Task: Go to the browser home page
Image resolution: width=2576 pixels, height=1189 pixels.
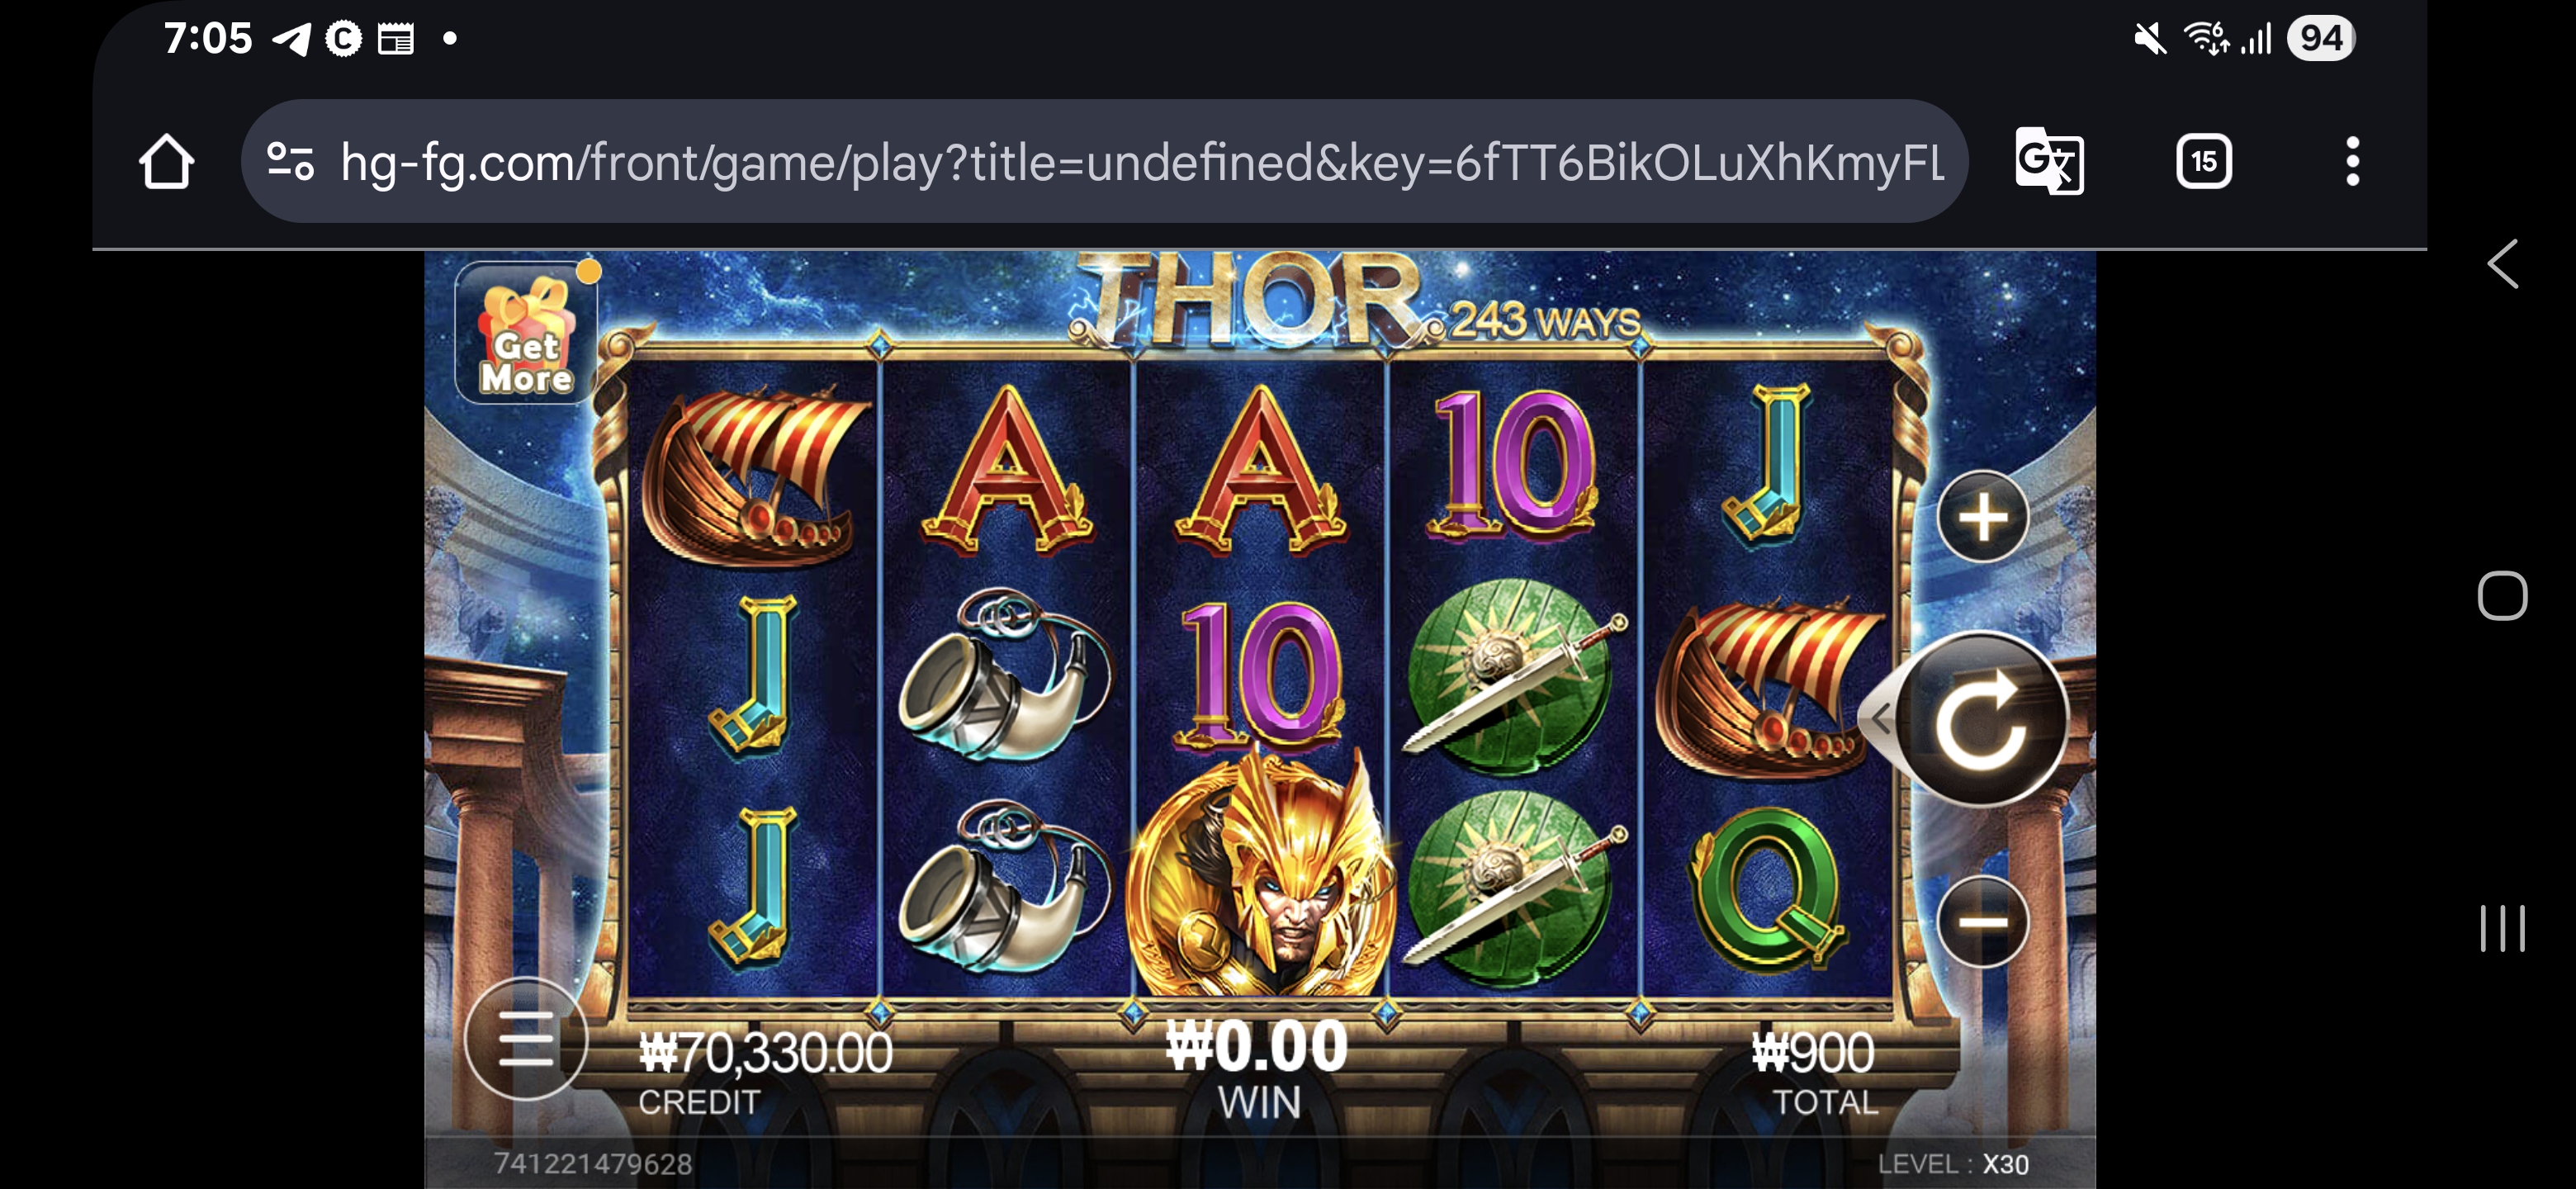Action: 166,161
